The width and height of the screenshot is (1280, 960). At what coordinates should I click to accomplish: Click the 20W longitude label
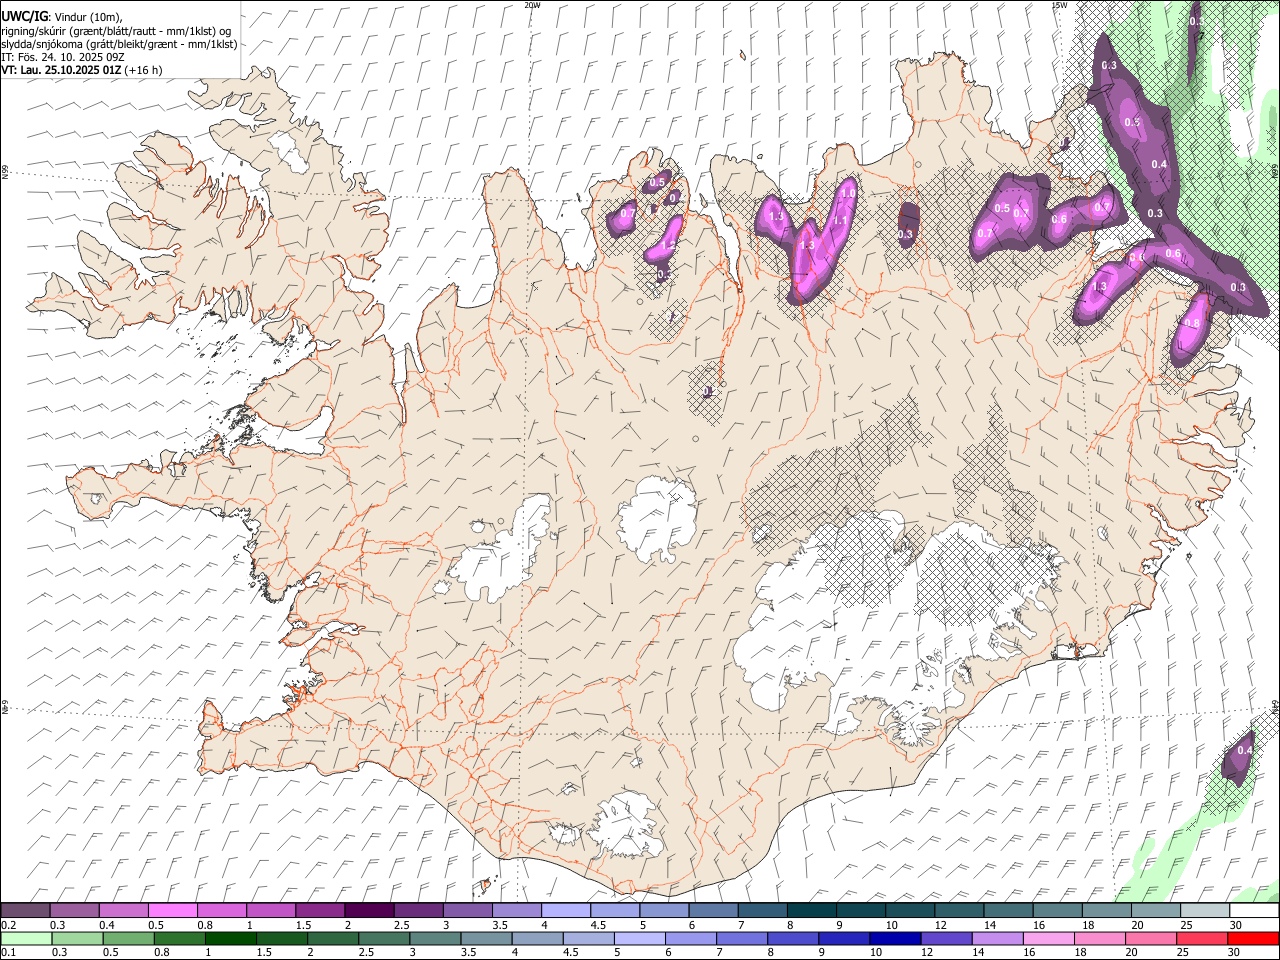point(533,5)
